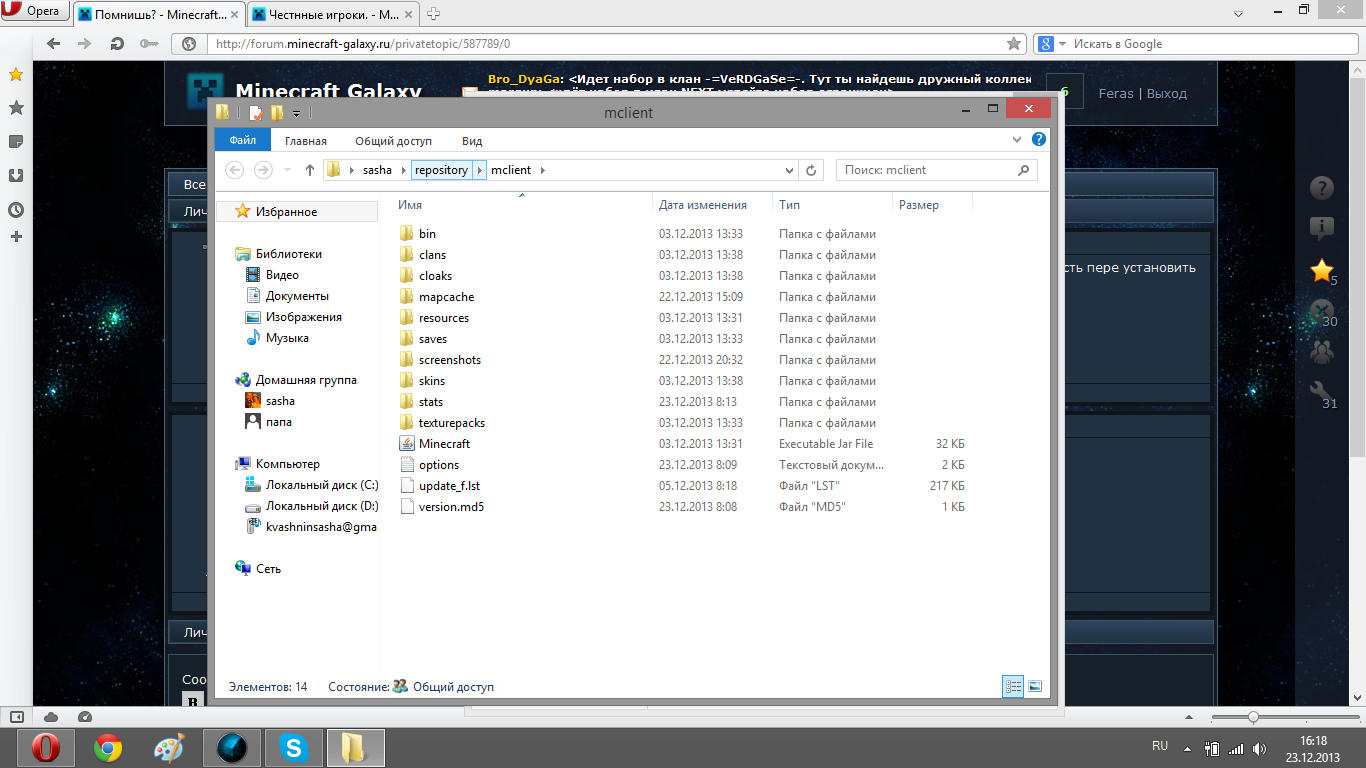The height and width of the screenshot is (768, 1366).
Task: Go up one folder level in Explorer
Action: point(310,170)
